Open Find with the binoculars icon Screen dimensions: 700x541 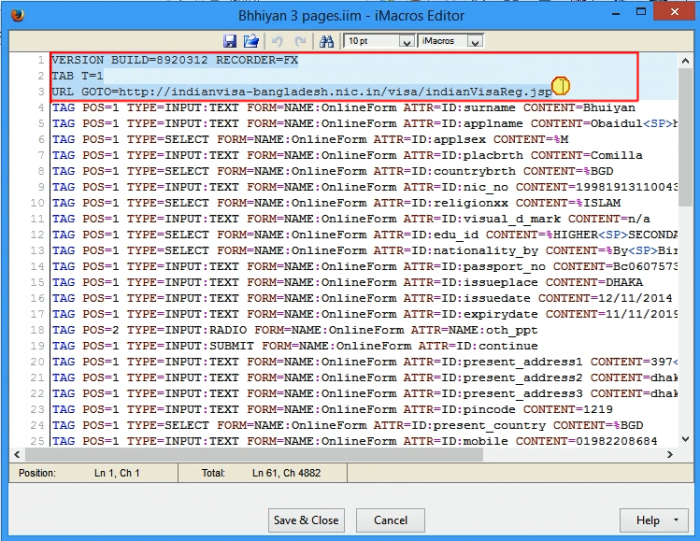326,42
